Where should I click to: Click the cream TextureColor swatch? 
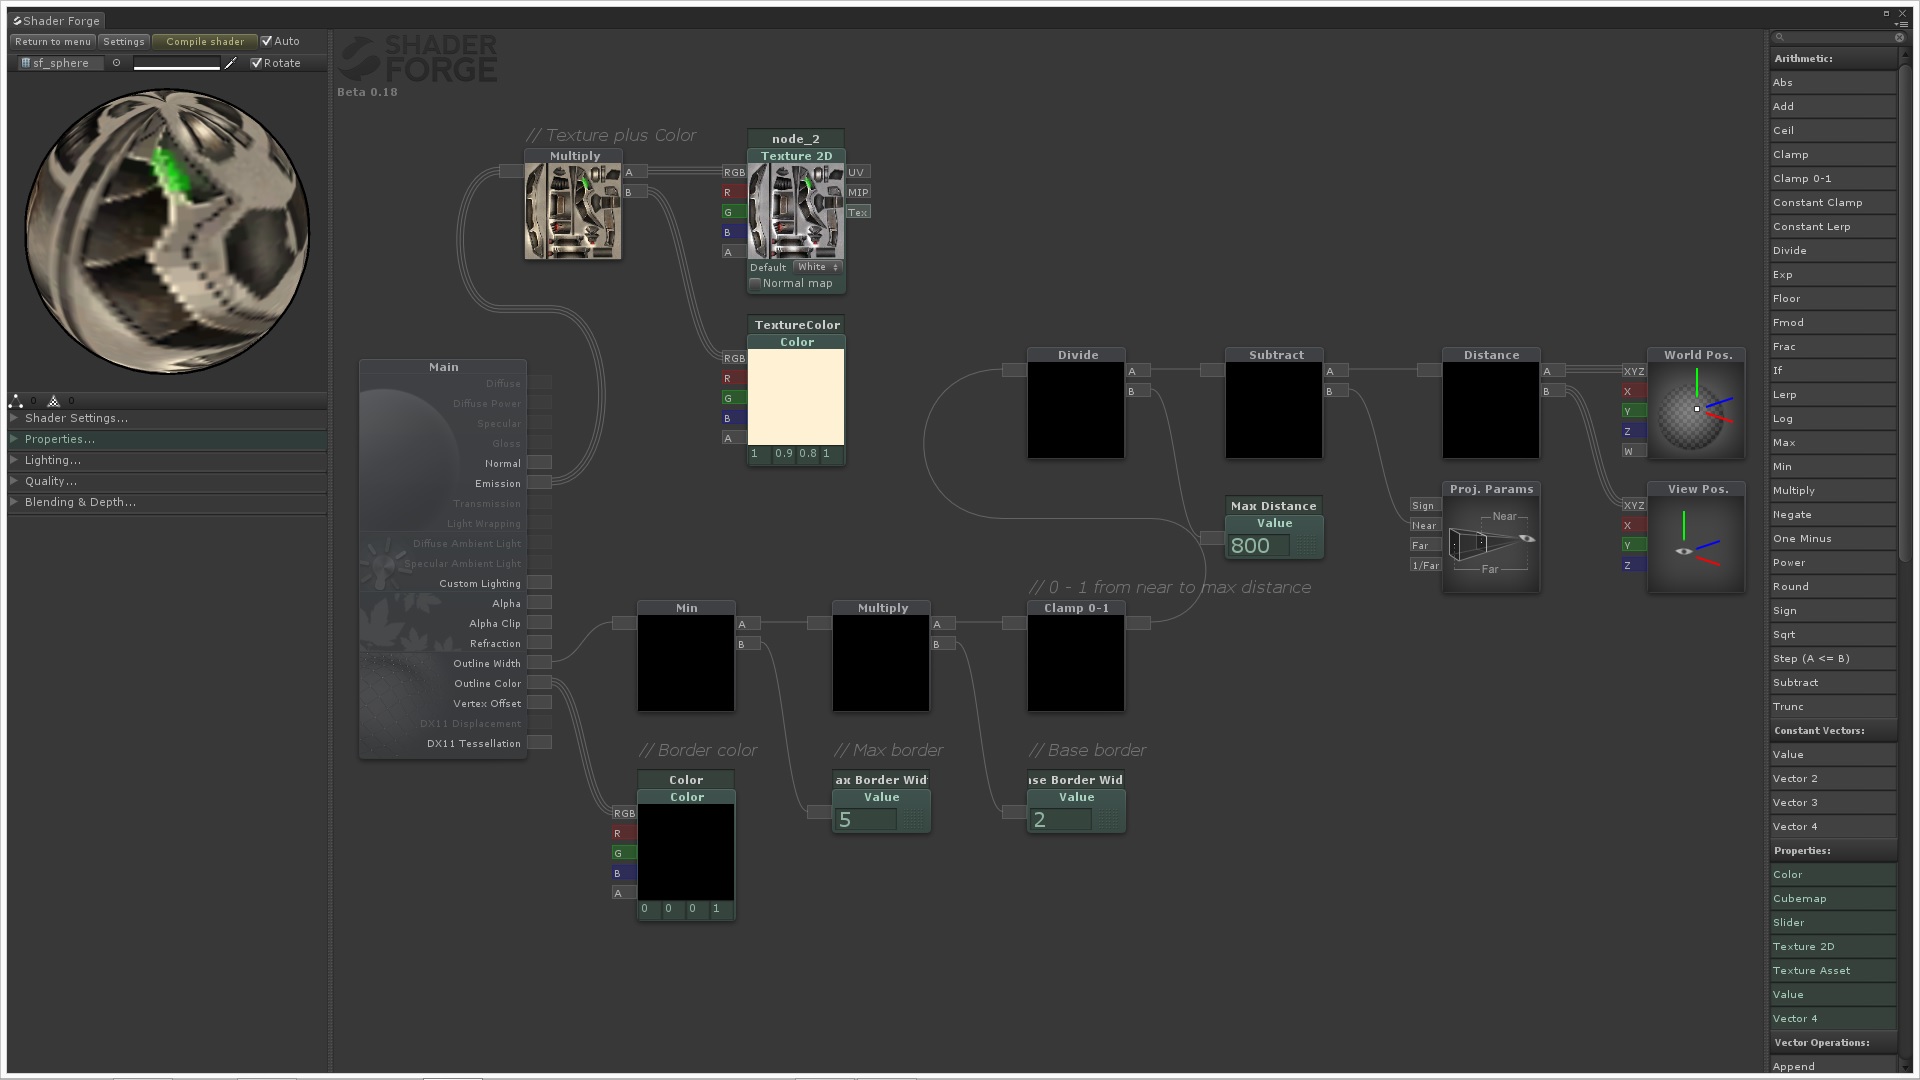tap(796, 397)
